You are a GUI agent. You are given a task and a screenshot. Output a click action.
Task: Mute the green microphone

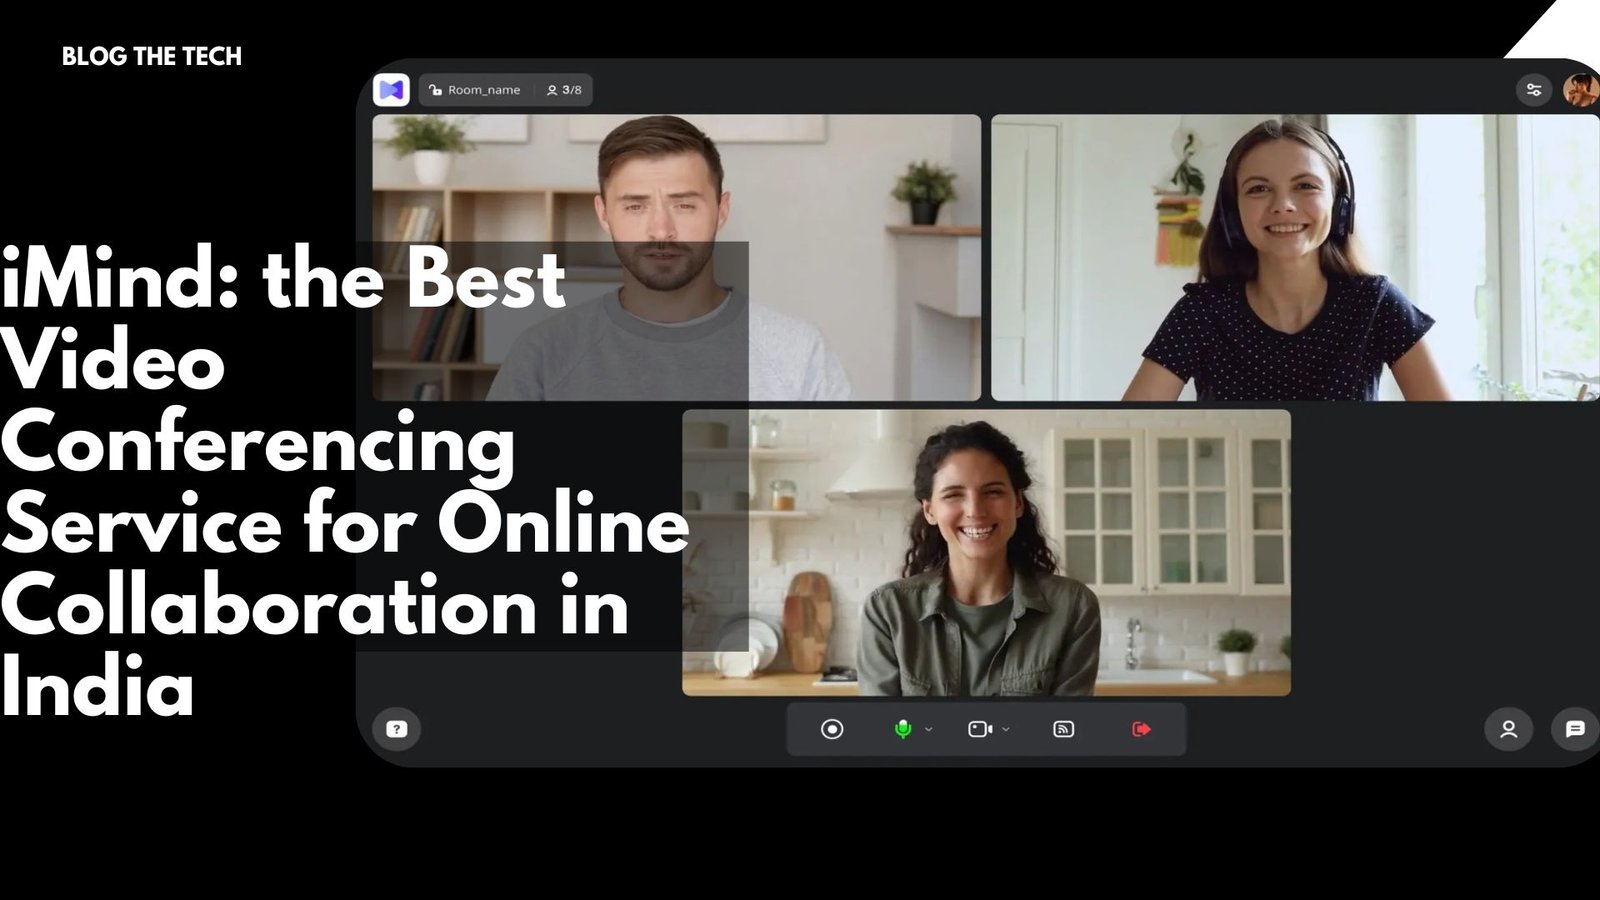902,729
